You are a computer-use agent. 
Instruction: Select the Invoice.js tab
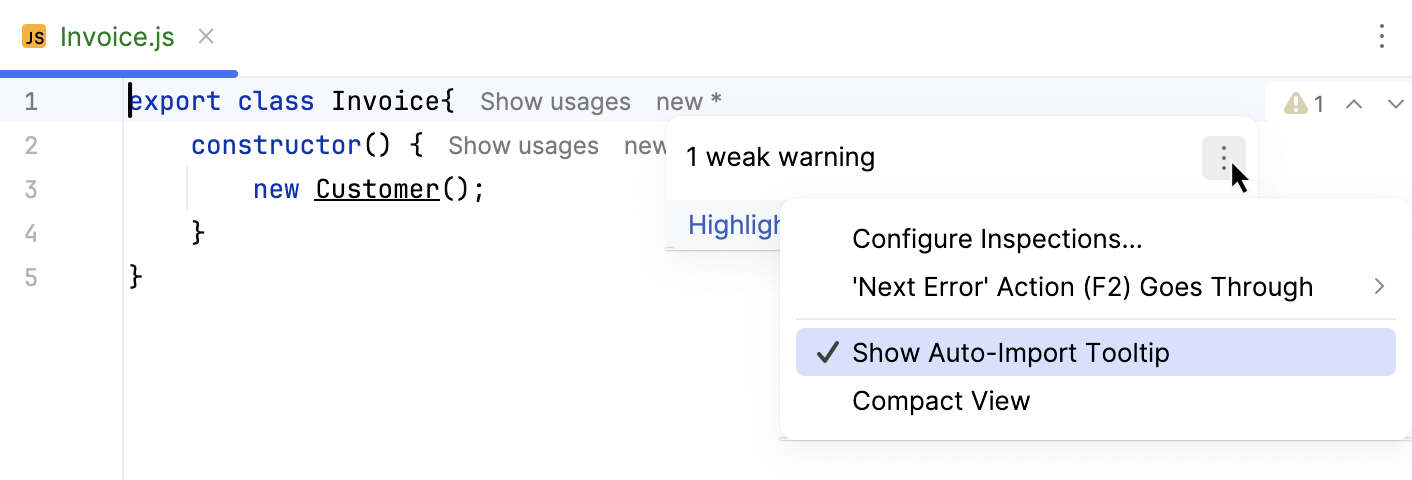pos(117,38)
